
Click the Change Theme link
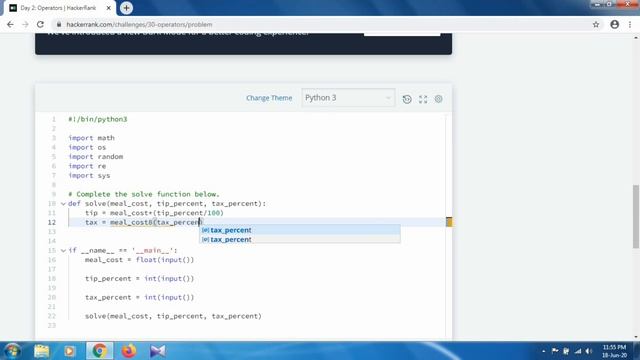click(x=269, y=98)
